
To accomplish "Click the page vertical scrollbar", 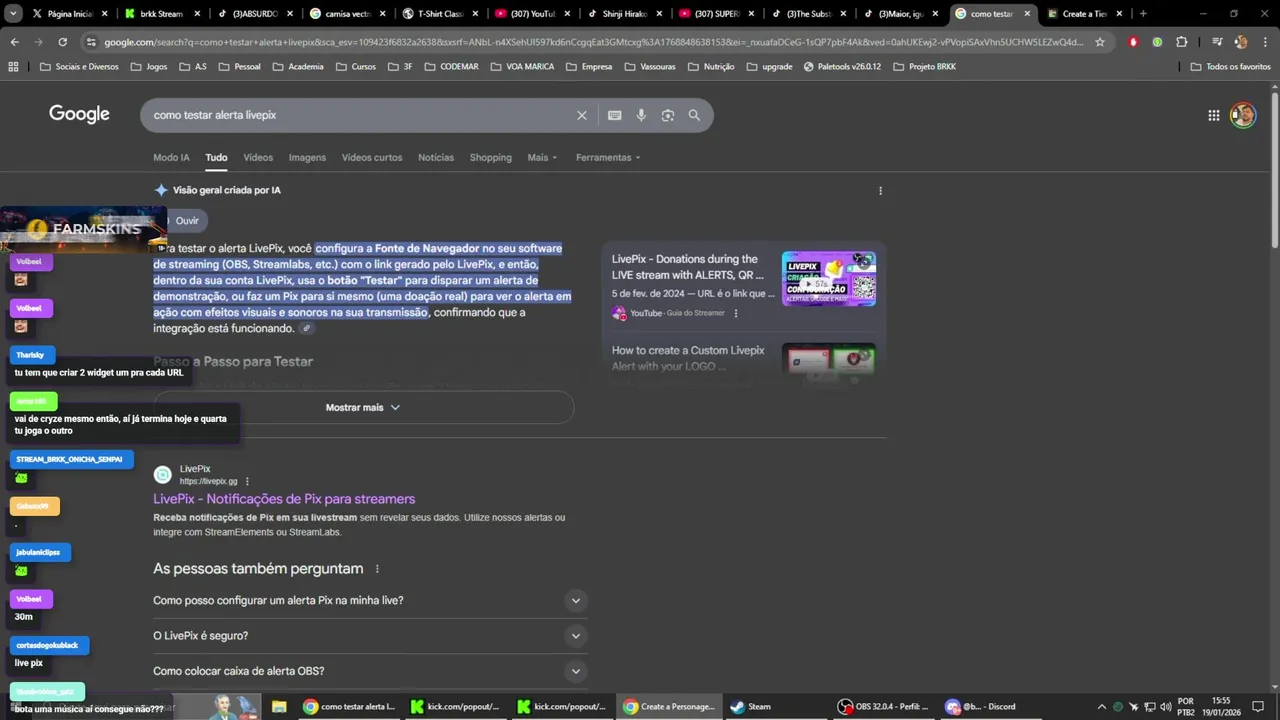I will pyautogui.click(x=1274, y=170).
